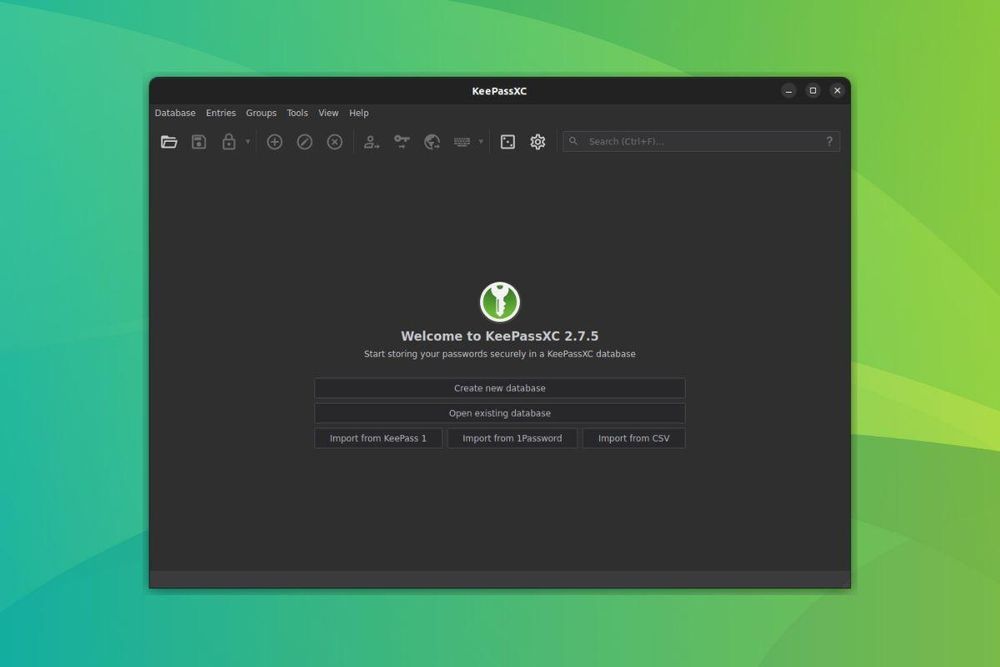1000x667 pixels.
Task: Edit the selected entry via toolbar icon
Action: pos(304,141)
